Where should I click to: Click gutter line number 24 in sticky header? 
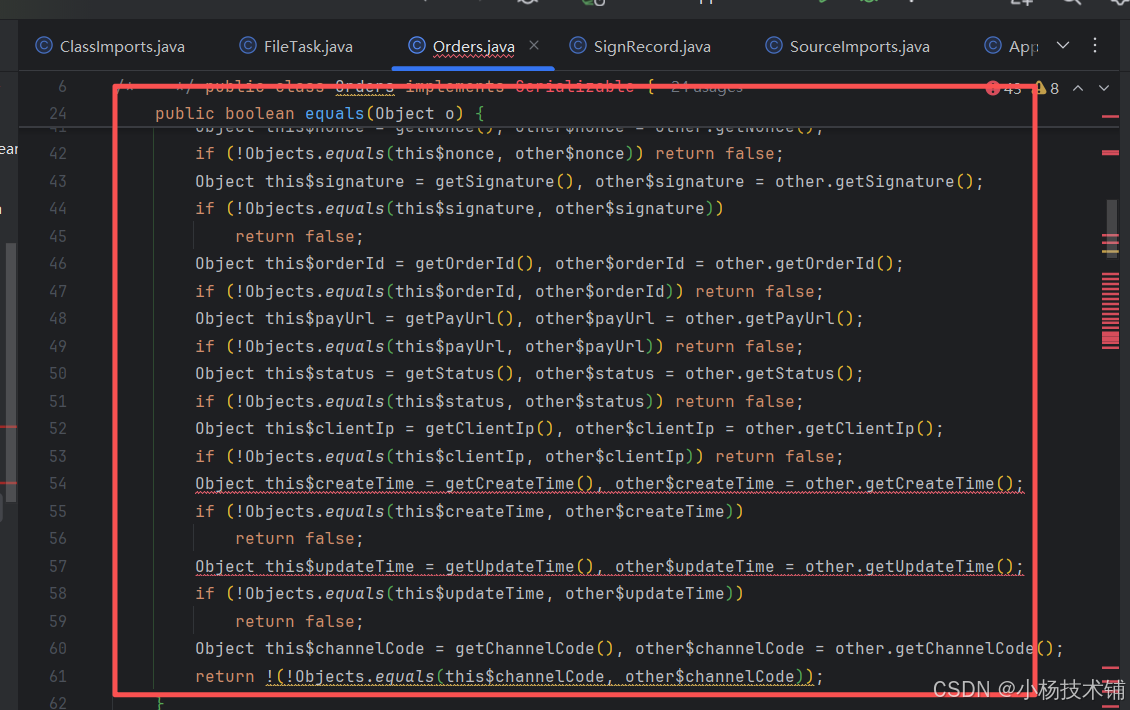58,114
